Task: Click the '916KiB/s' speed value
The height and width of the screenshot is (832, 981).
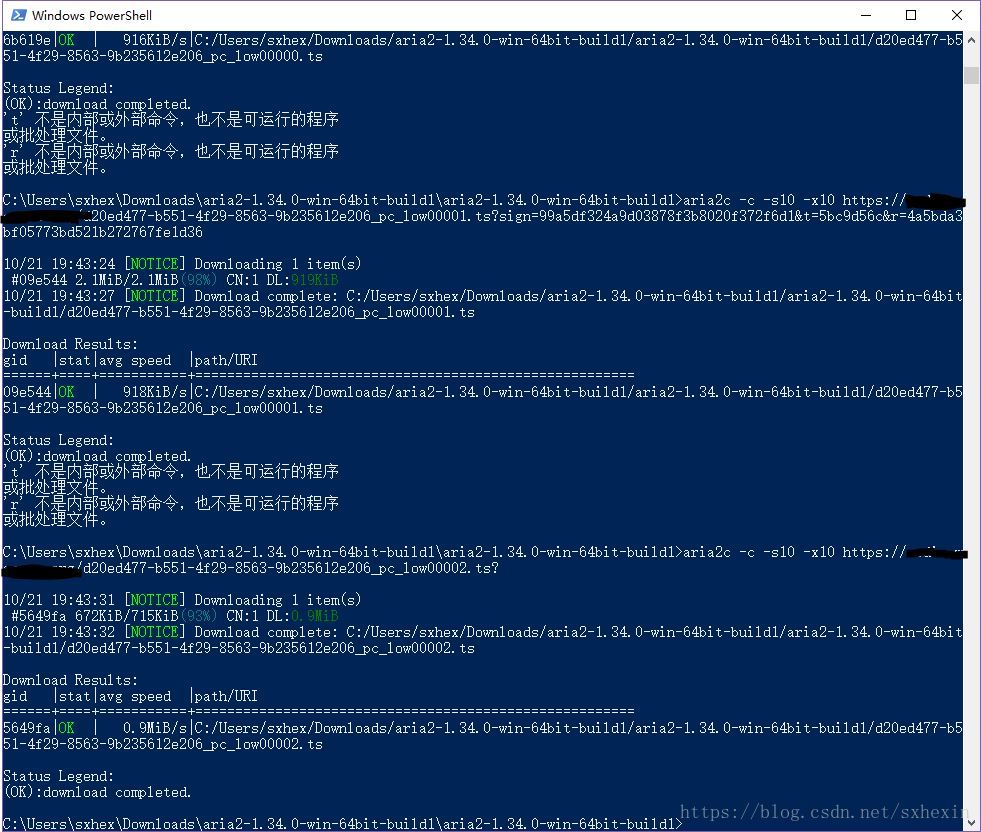Action: tap(155, 40)
